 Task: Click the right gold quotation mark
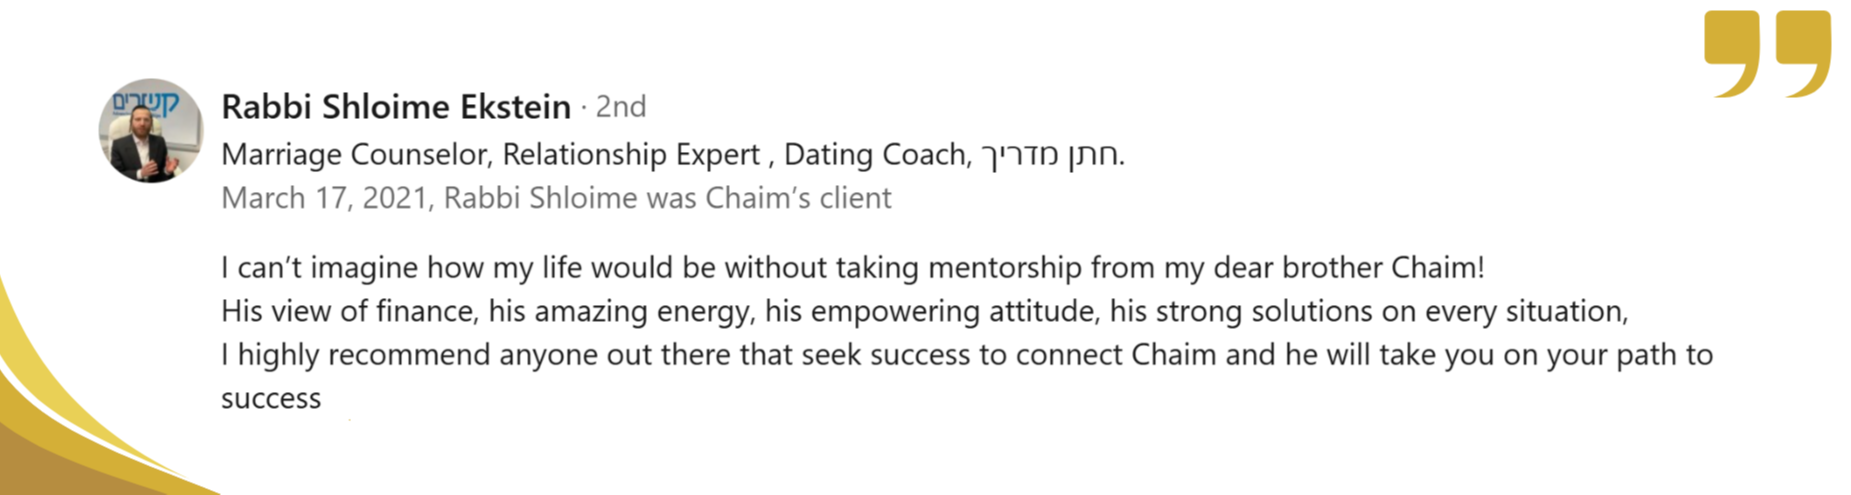pyautogui.click(x=1803, y=54)
